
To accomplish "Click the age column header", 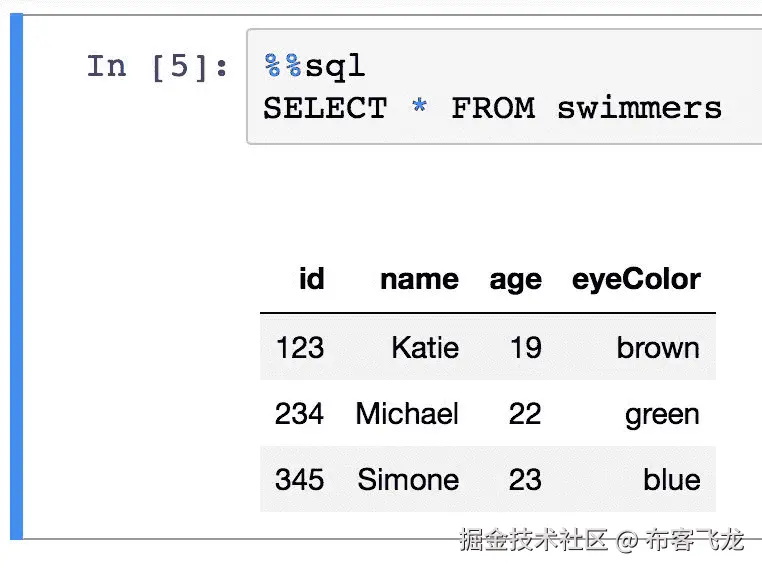I will (x=515, y=280).
